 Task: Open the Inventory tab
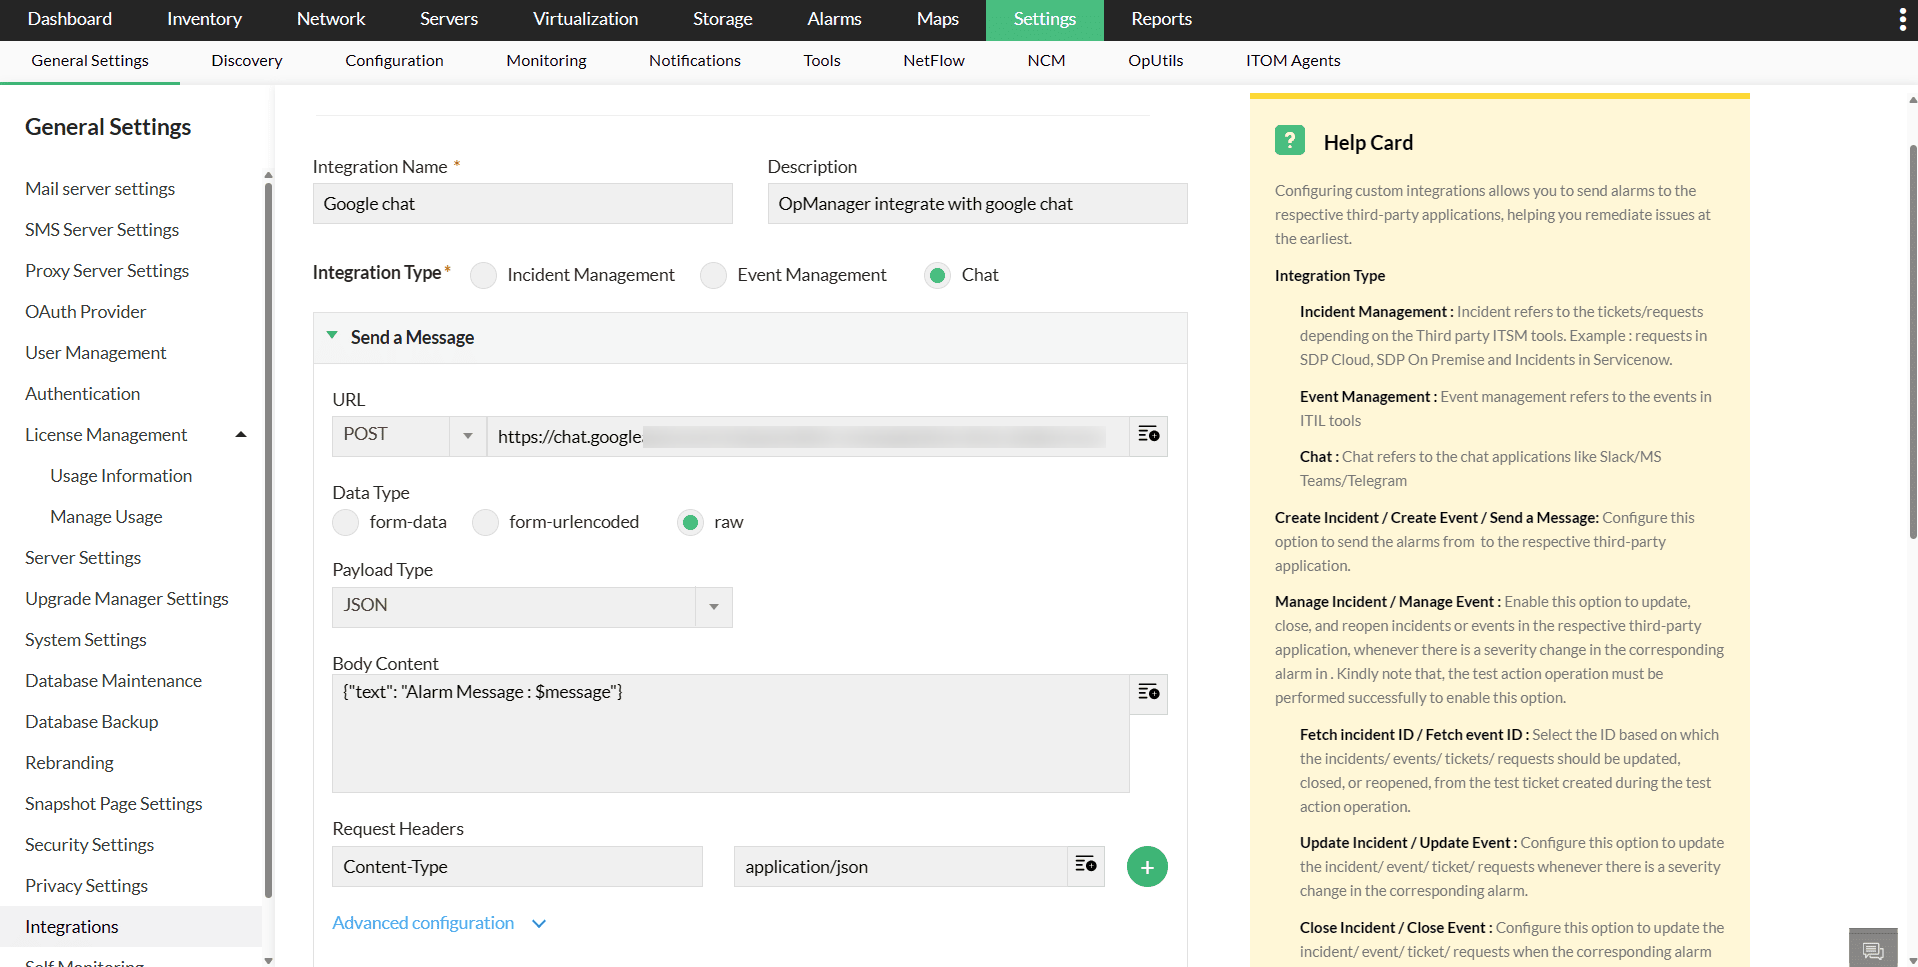(204, 19)
